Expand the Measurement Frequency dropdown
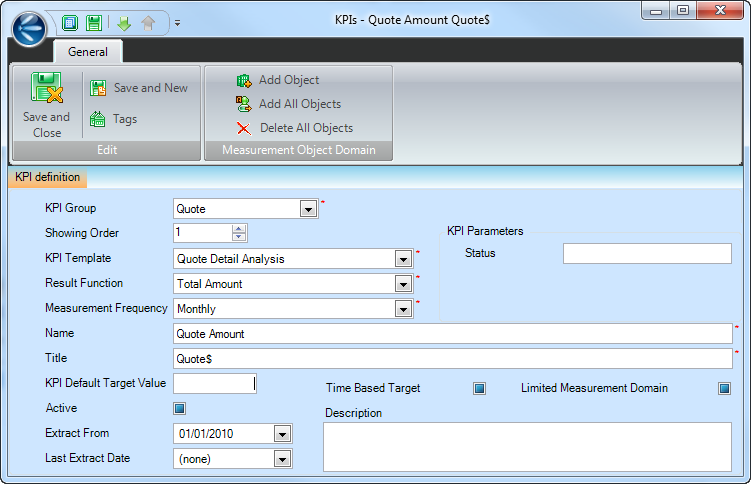The image size is (751, 484). 403,309
